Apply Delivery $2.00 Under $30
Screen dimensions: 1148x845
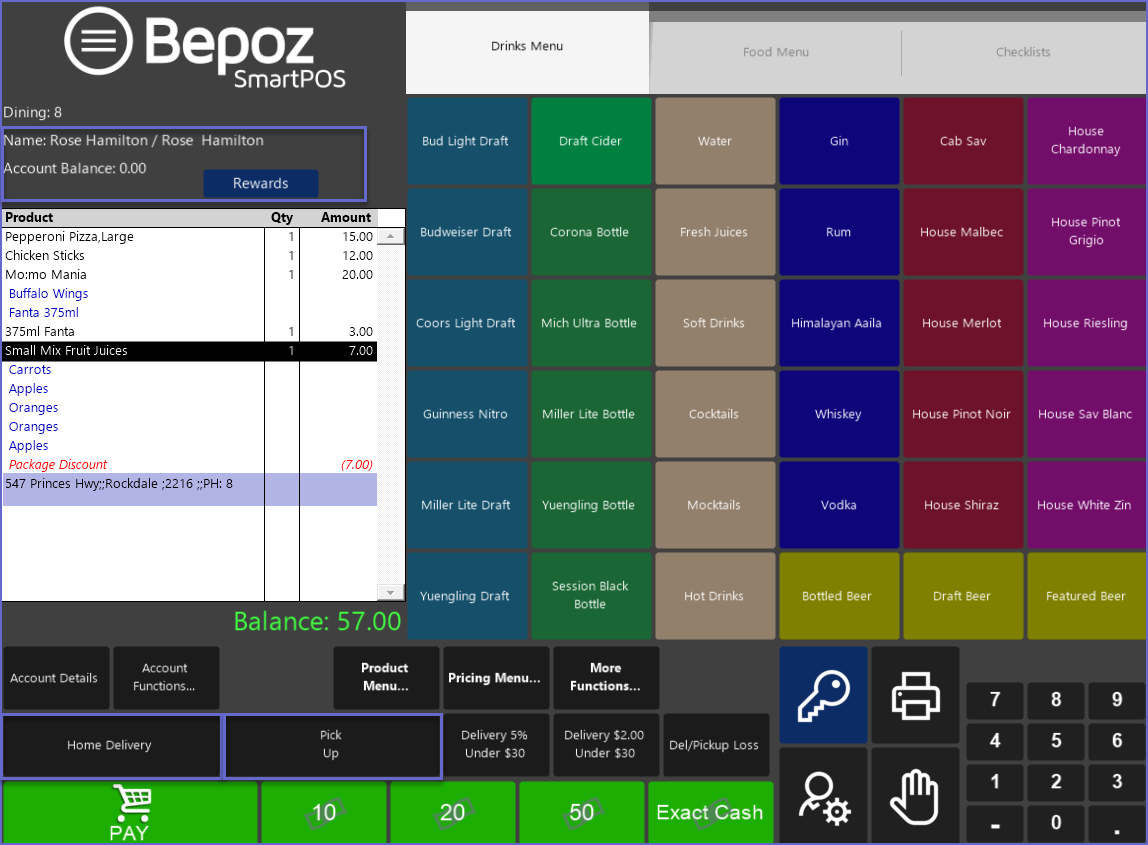point(605,745)
